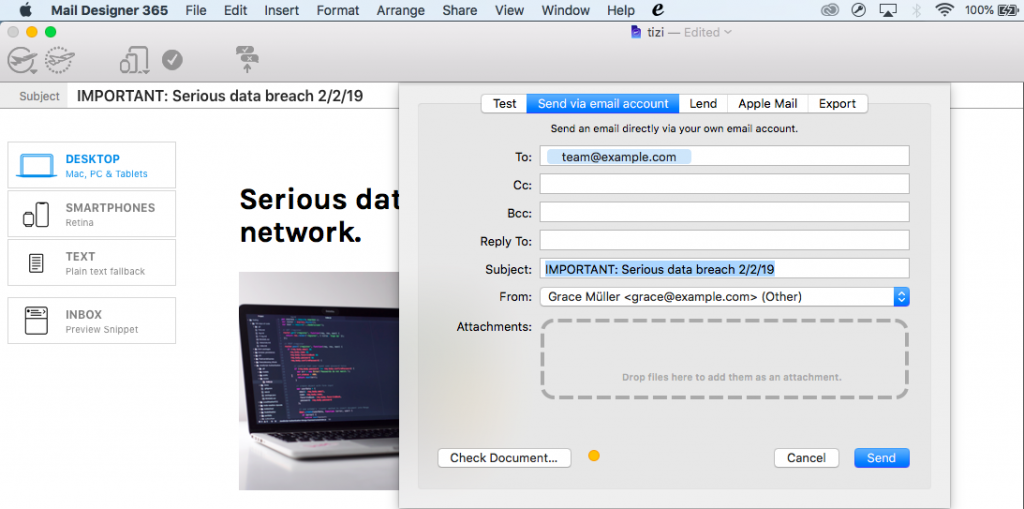Click the Creative Cloud menu bar icon

[830, 10]
